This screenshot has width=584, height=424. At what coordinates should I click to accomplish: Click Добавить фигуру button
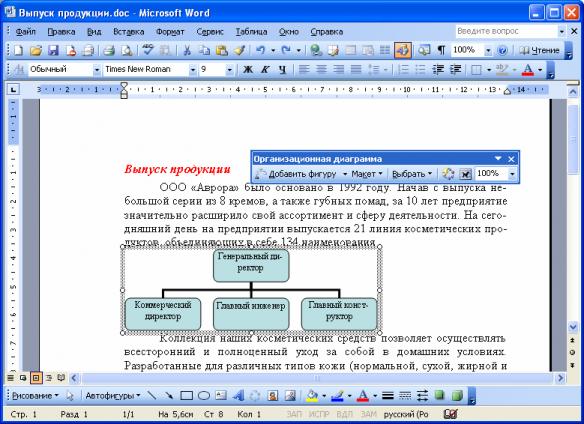coord(297,174)
